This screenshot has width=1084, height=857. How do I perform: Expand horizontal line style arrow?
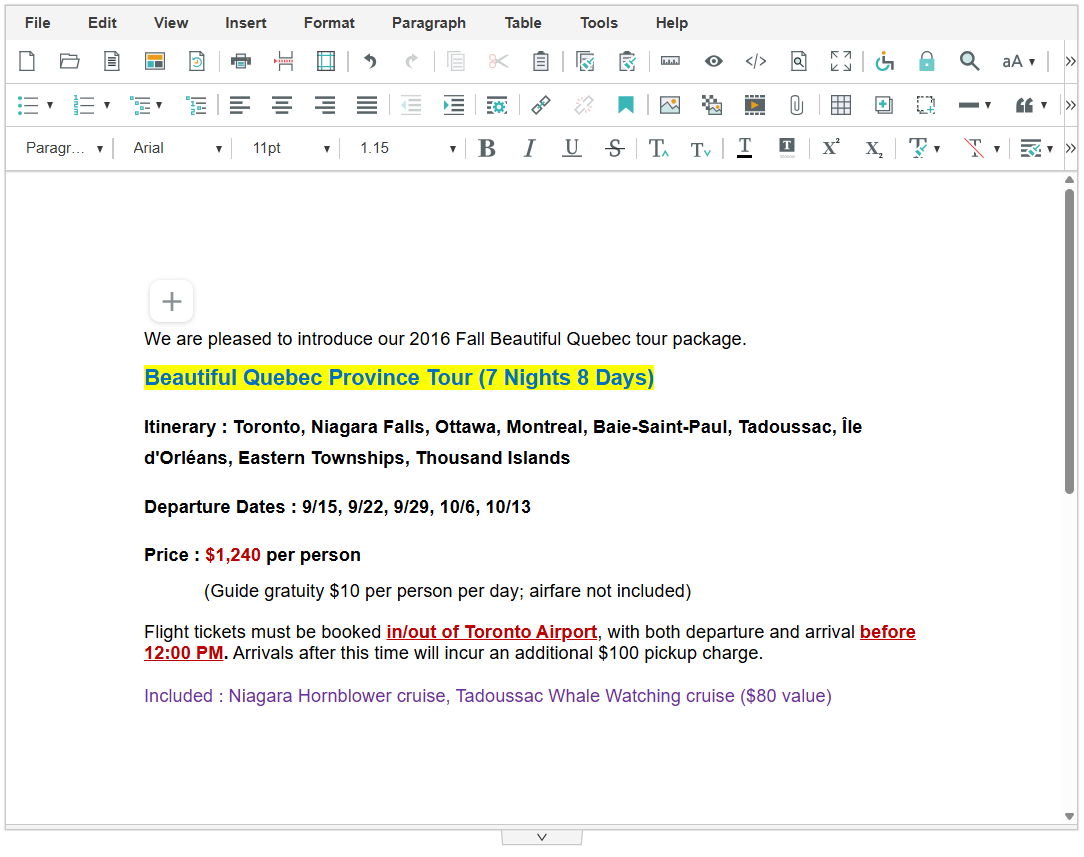pos(988,105)
